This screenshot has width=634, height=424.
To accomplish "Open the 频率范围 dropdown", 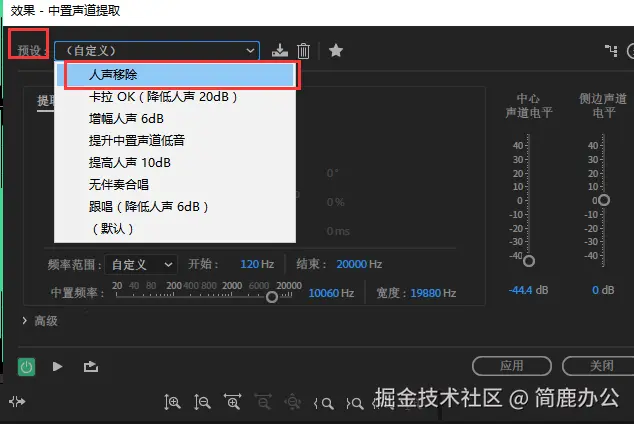I will pos(141,265).
